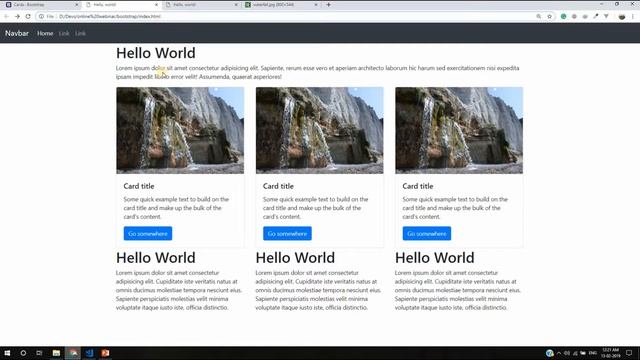Close the waterfall.jpg tab
Image resolution: width=640 pixels, height=360 pixels.
(x=316, y=5)
